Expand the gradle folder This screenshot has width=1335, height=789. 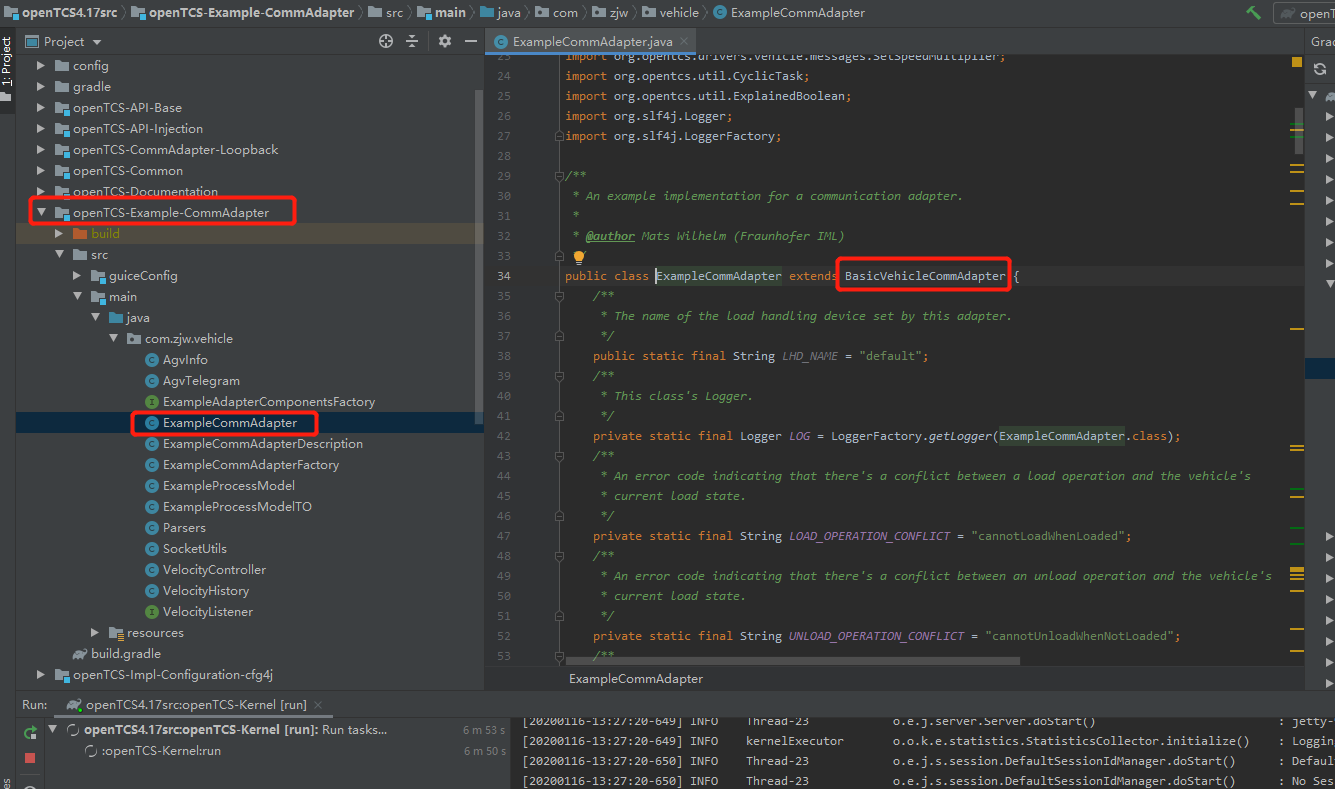tap(41, 86)
